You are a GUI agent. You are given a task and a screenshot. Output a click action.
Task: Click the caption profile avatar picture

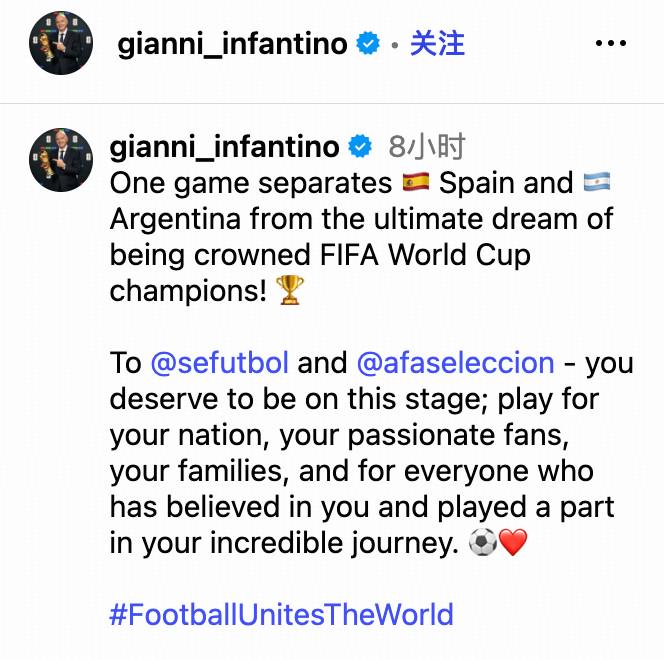click(61, 160)
